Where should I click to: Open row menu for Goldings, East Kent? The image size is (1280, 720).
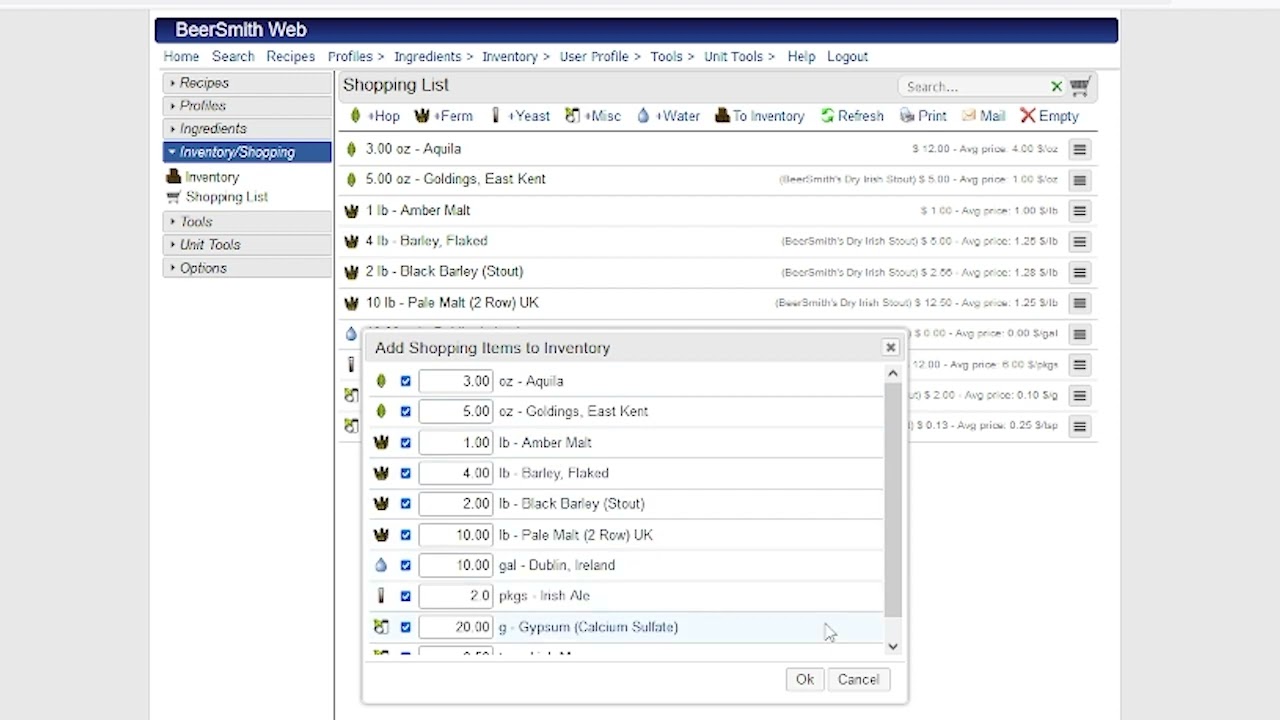1079,180
